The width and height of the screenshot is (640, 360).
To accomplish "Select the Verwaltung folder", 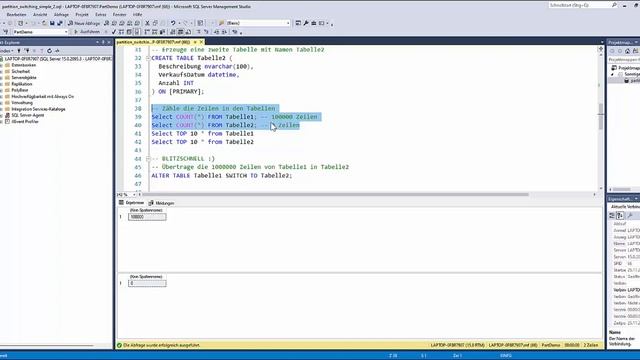I will click(22, 103).
